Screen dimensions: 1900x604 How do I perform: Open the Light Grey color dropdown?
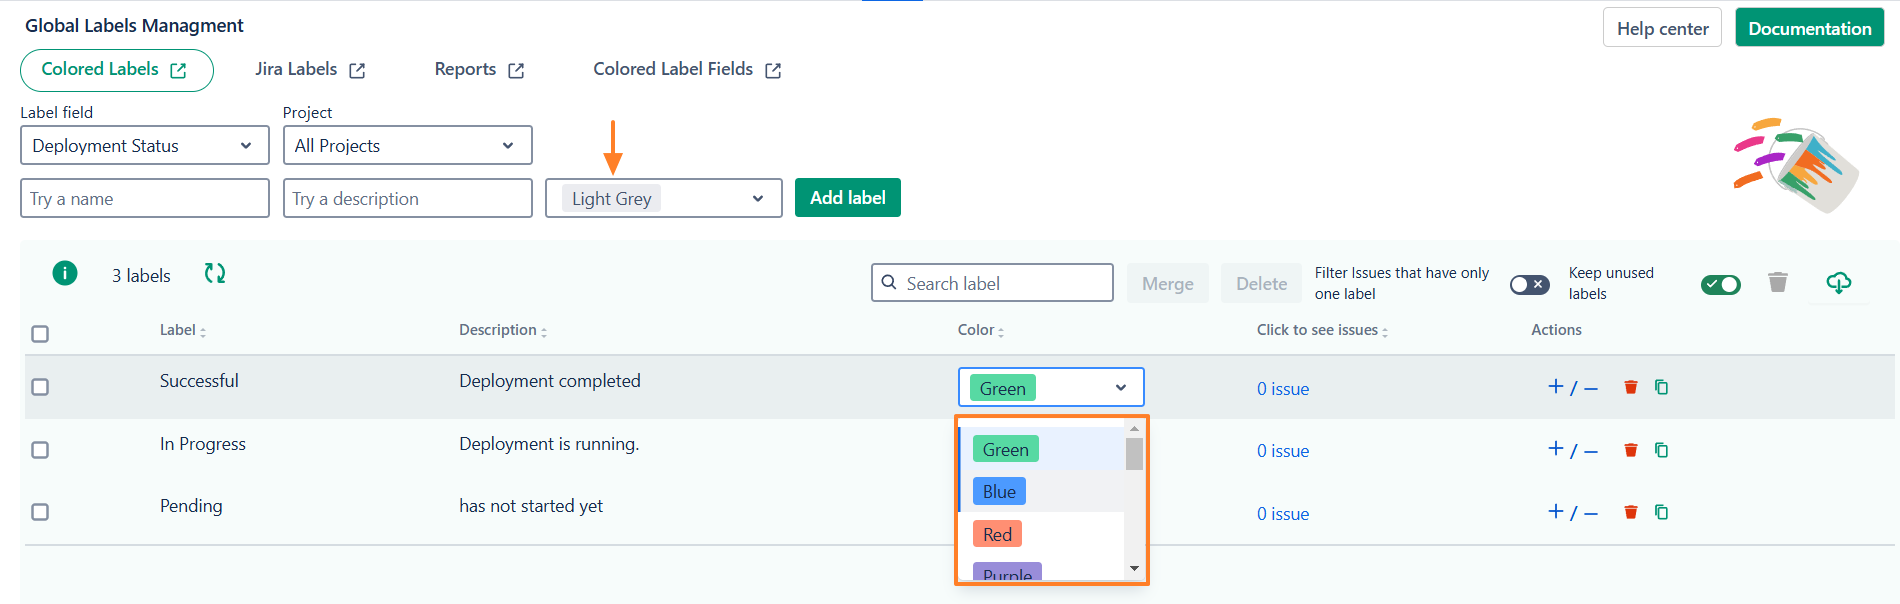point(663,199)
